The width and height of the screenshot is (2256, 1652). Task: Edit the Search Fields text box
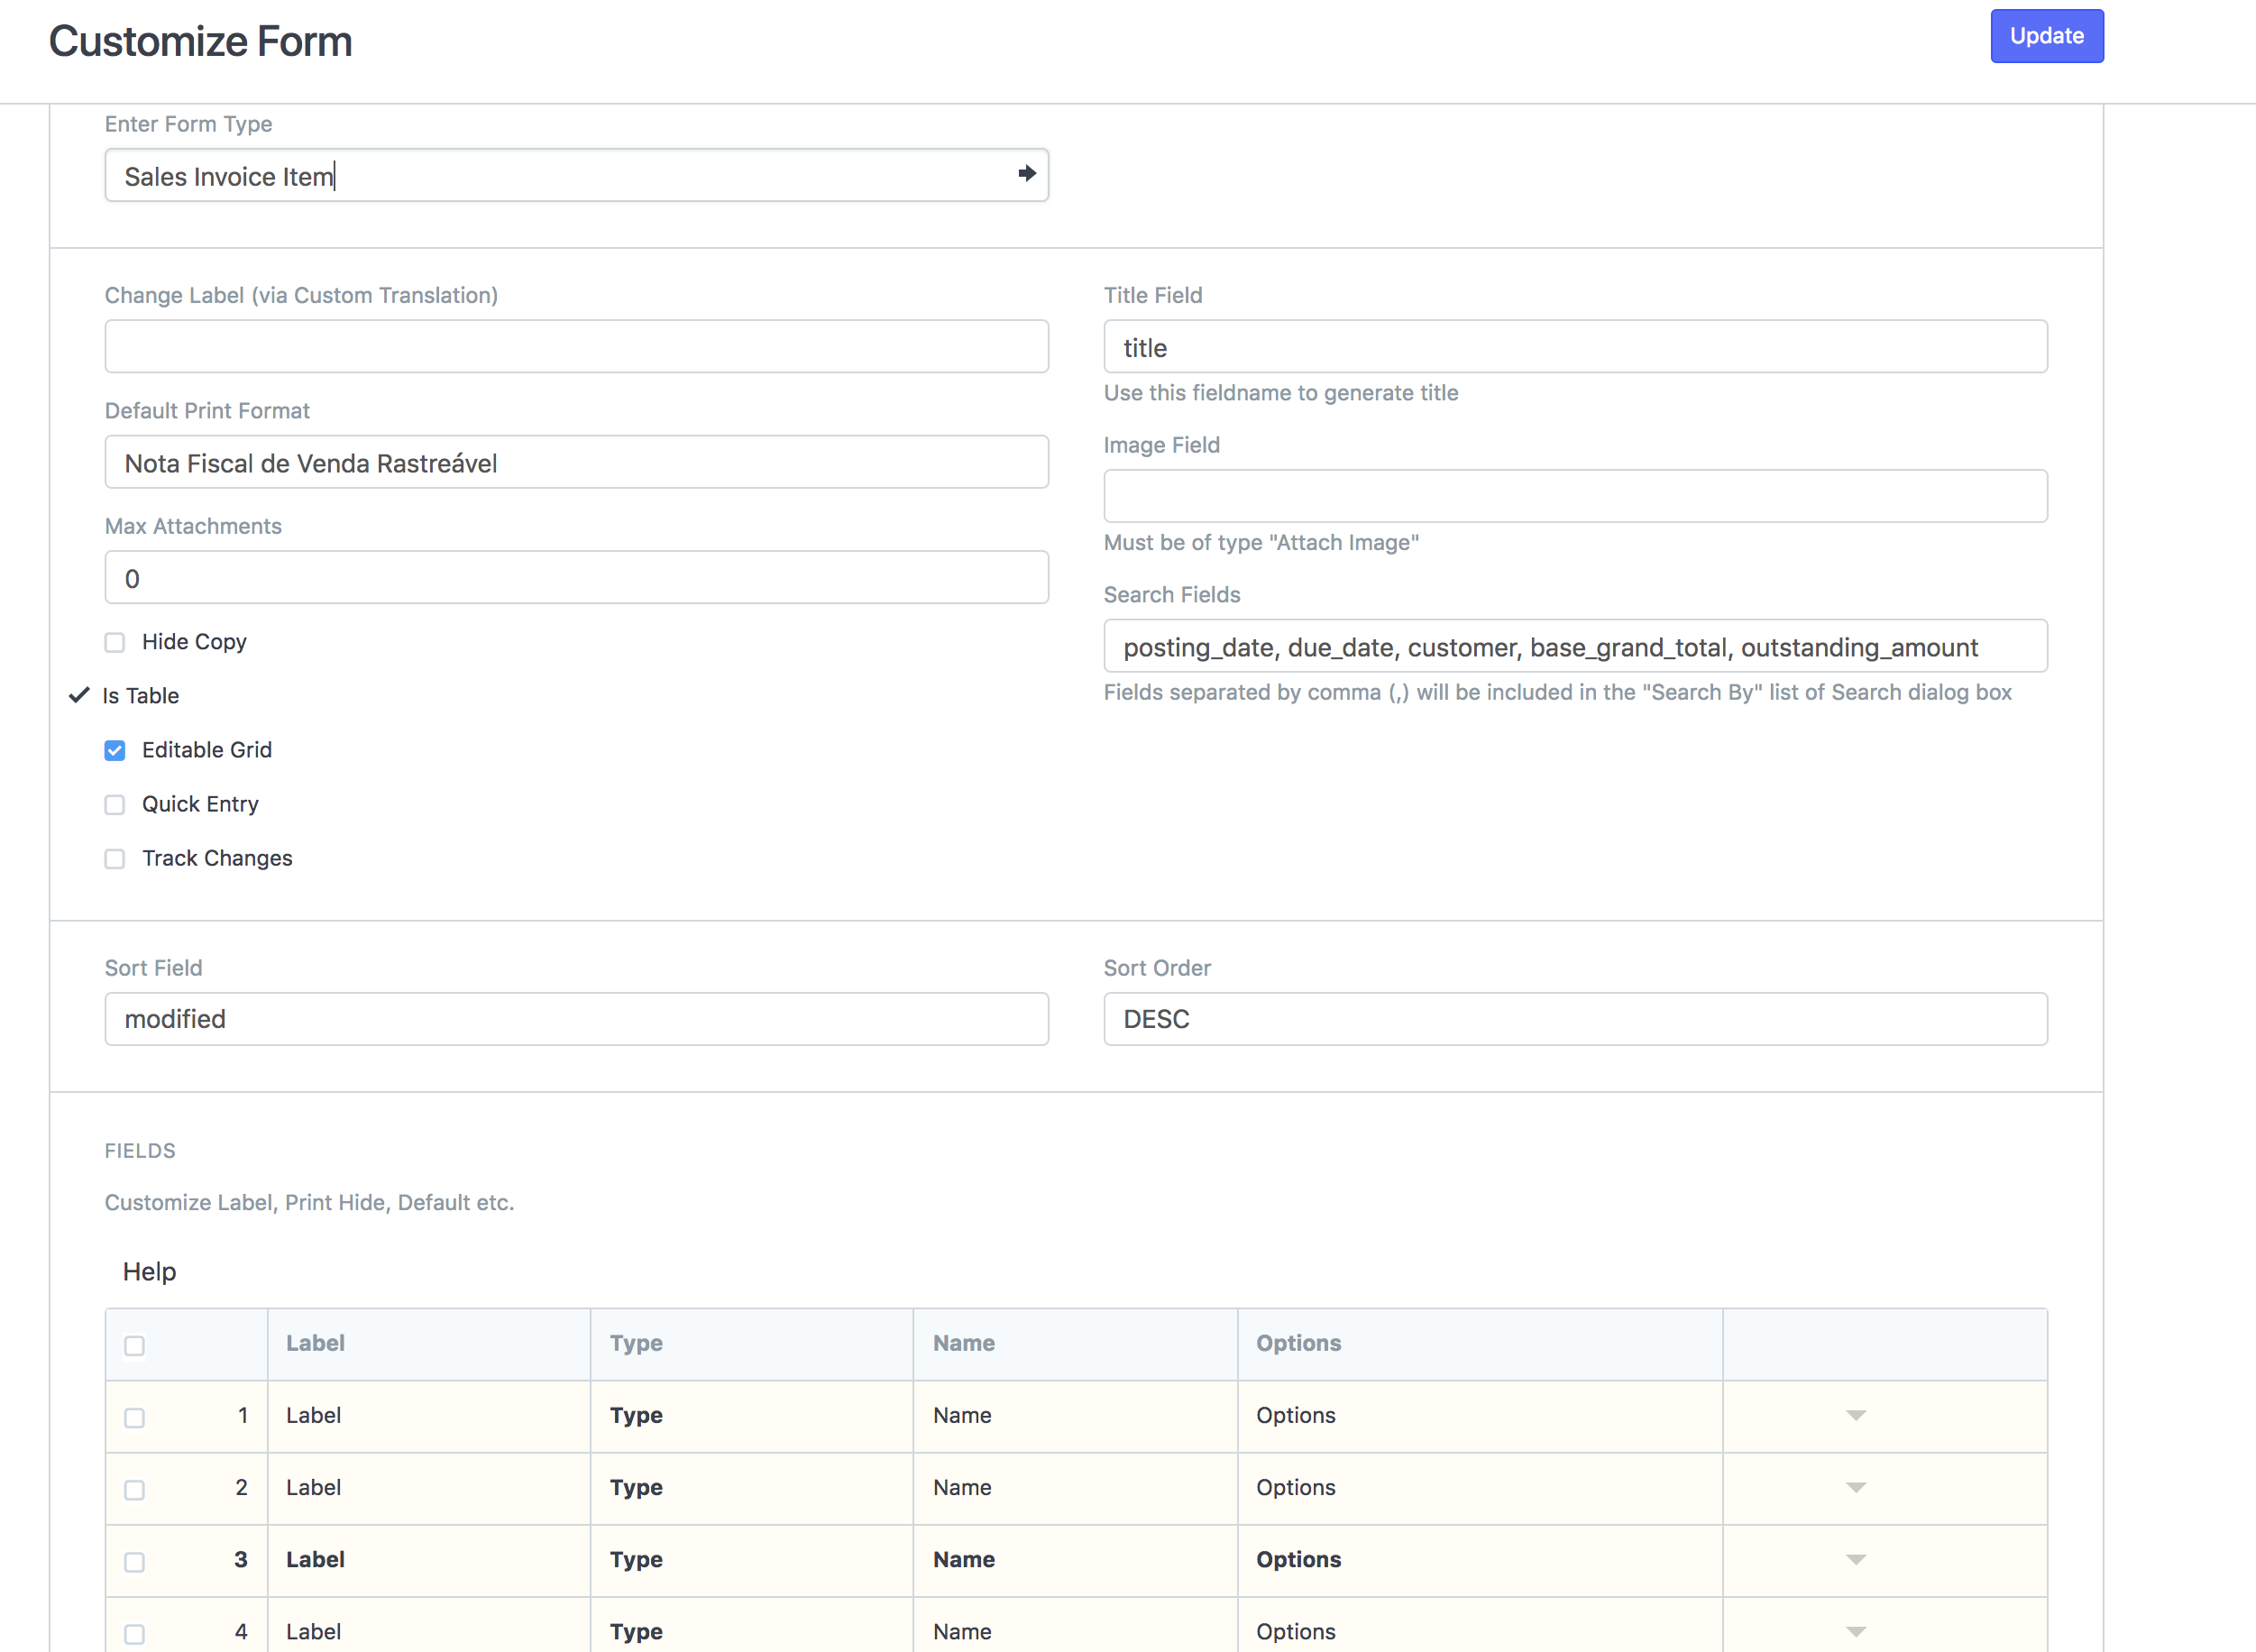tap(1575, 646)
